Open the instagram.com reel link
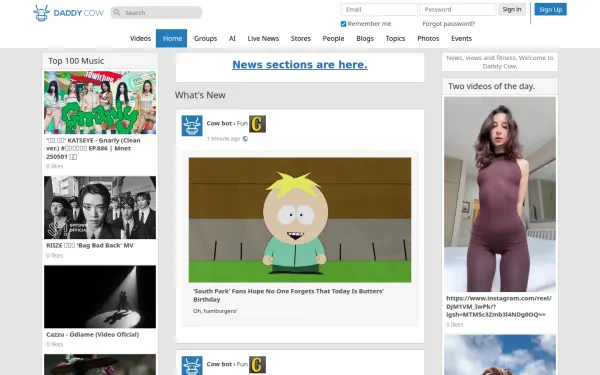Image resolution: width=600 pixels, height=375 pixels. click(499, 306)
